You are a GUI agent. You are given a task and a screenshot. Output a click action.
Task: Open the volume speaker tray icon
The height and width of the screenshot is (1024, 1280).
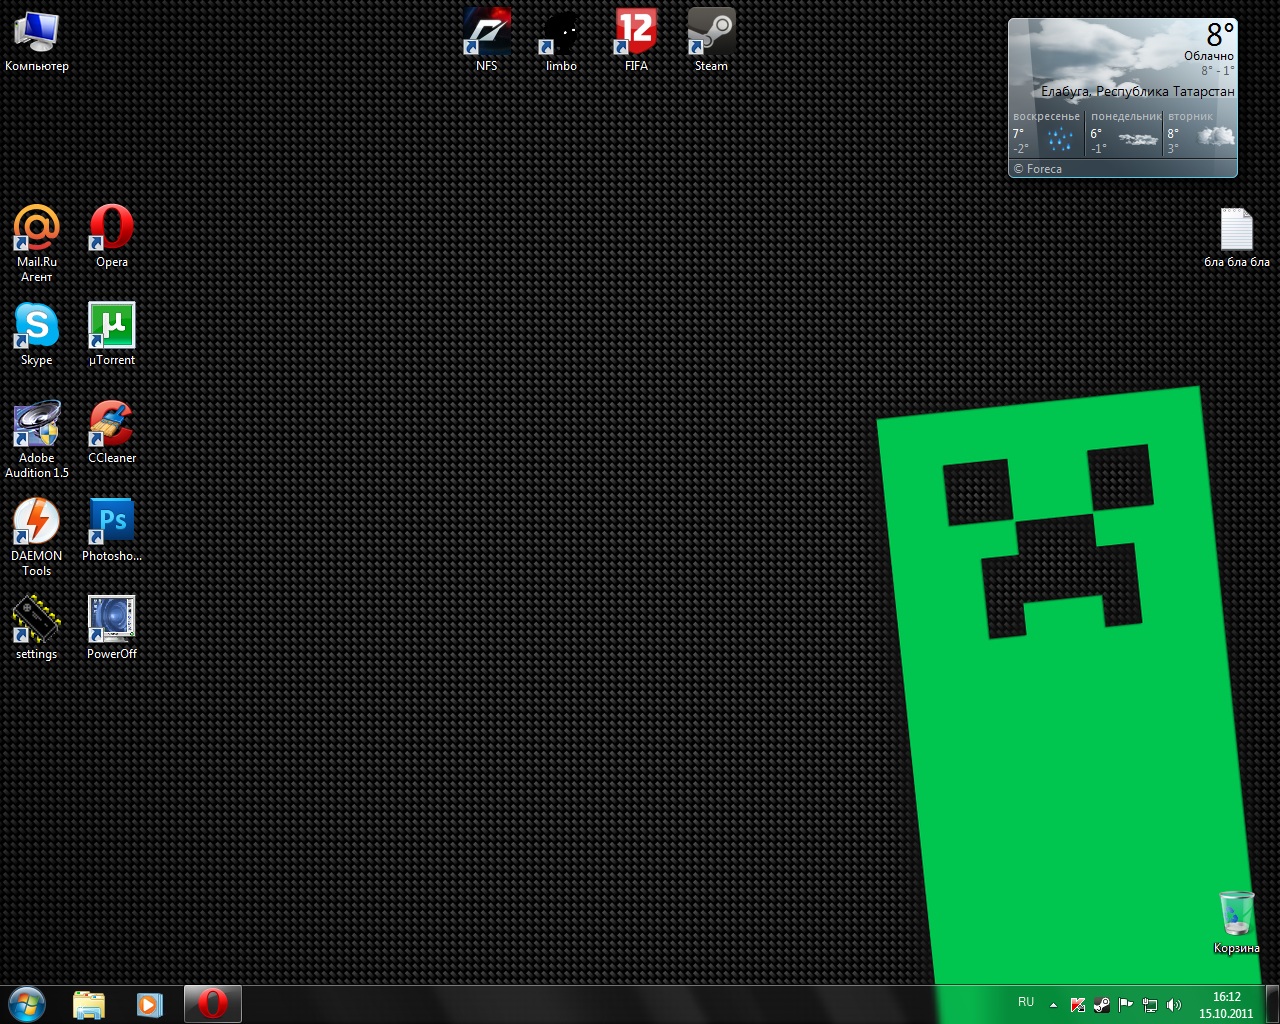[x=1174, y=1005]
